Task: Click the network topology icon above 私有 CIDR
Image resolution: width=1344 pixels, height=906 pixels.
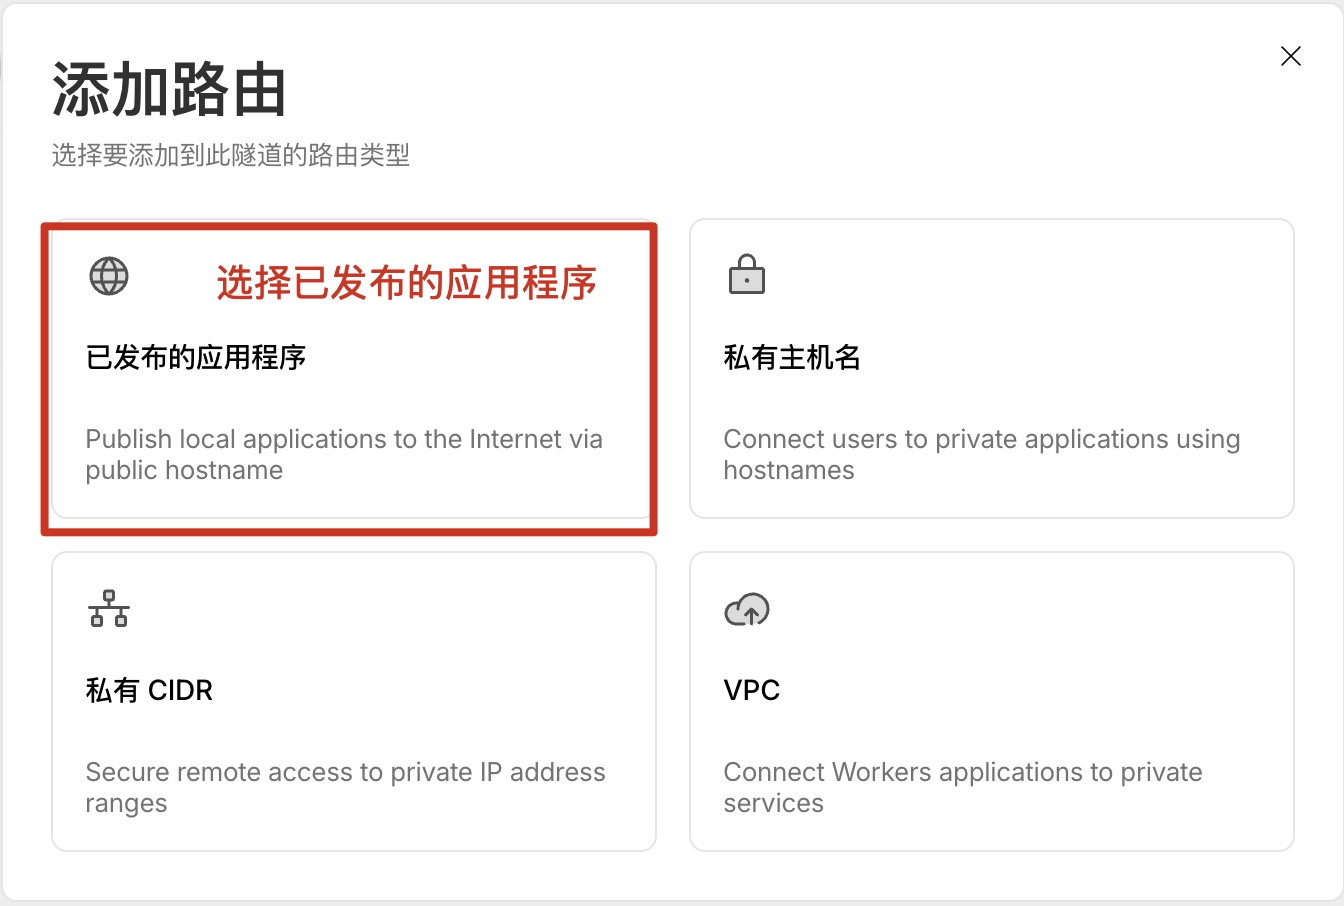Action: point(109,609)
